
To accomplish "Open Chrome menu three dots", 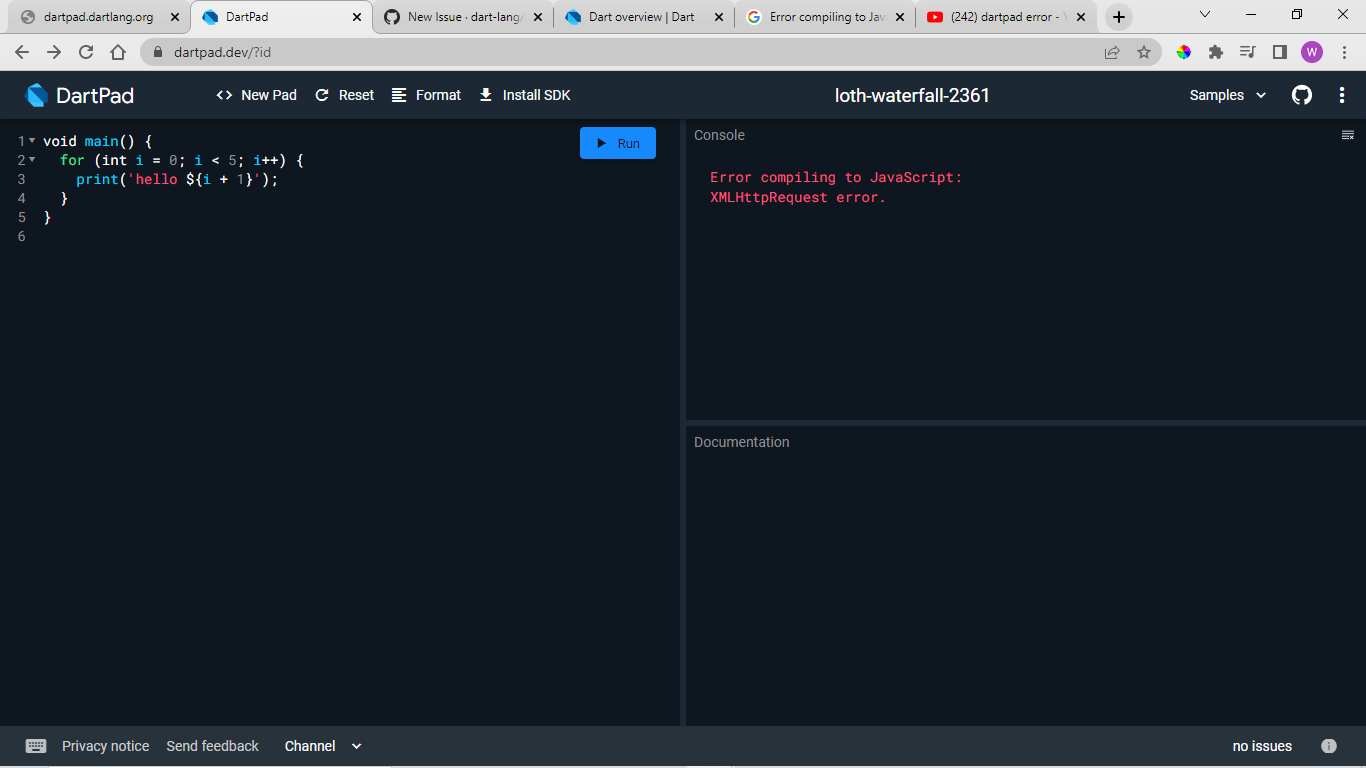I will point(1343,52).
